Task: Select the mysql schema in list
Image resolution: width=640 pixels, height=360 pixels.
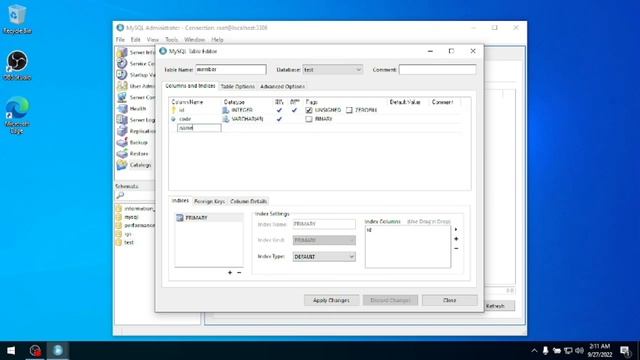Action: pos(131,217)
